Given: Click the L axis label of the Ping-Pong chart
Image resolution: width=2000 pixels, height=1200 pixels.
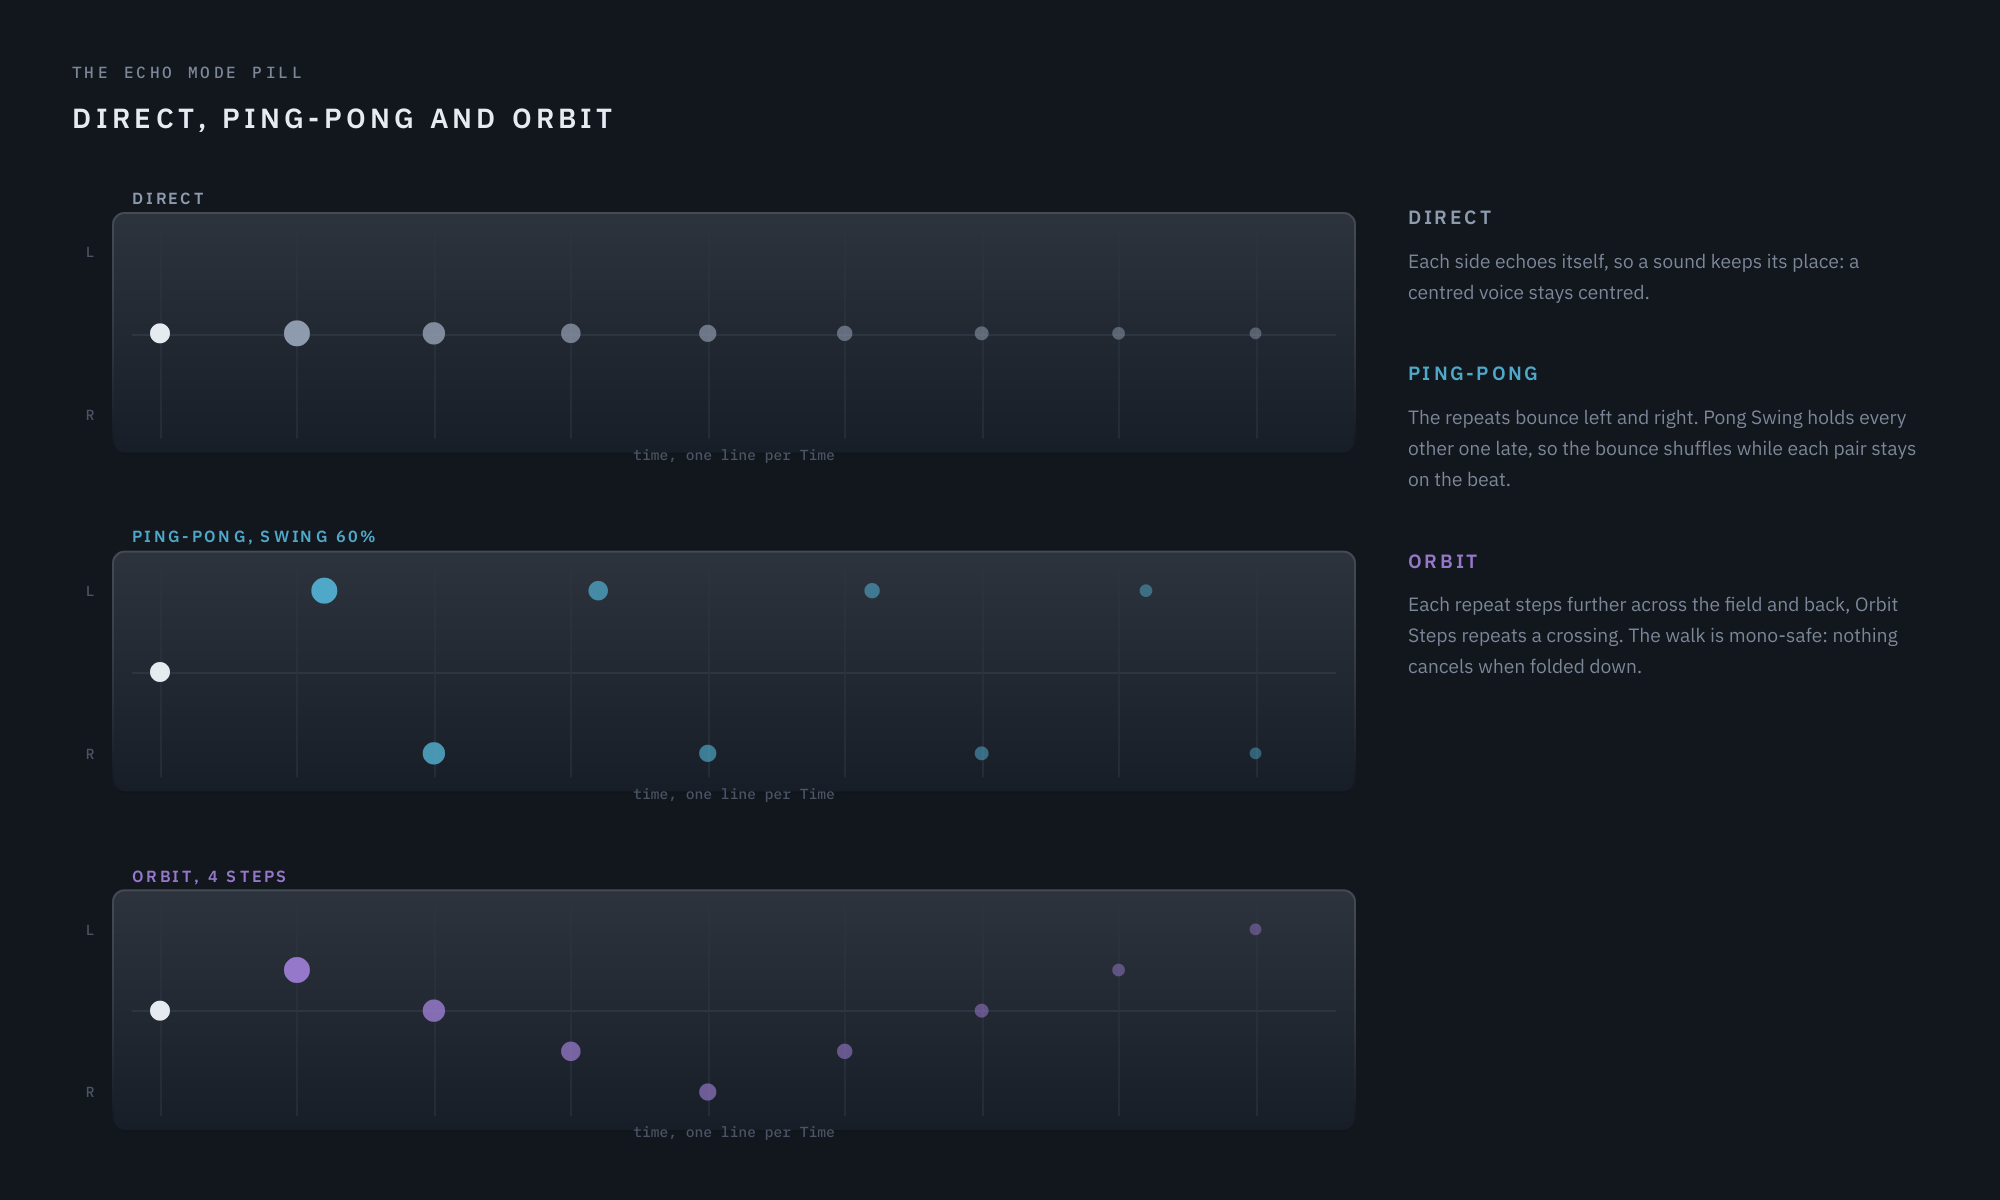Looking at the screenshot, I should (x=90, y=591).
